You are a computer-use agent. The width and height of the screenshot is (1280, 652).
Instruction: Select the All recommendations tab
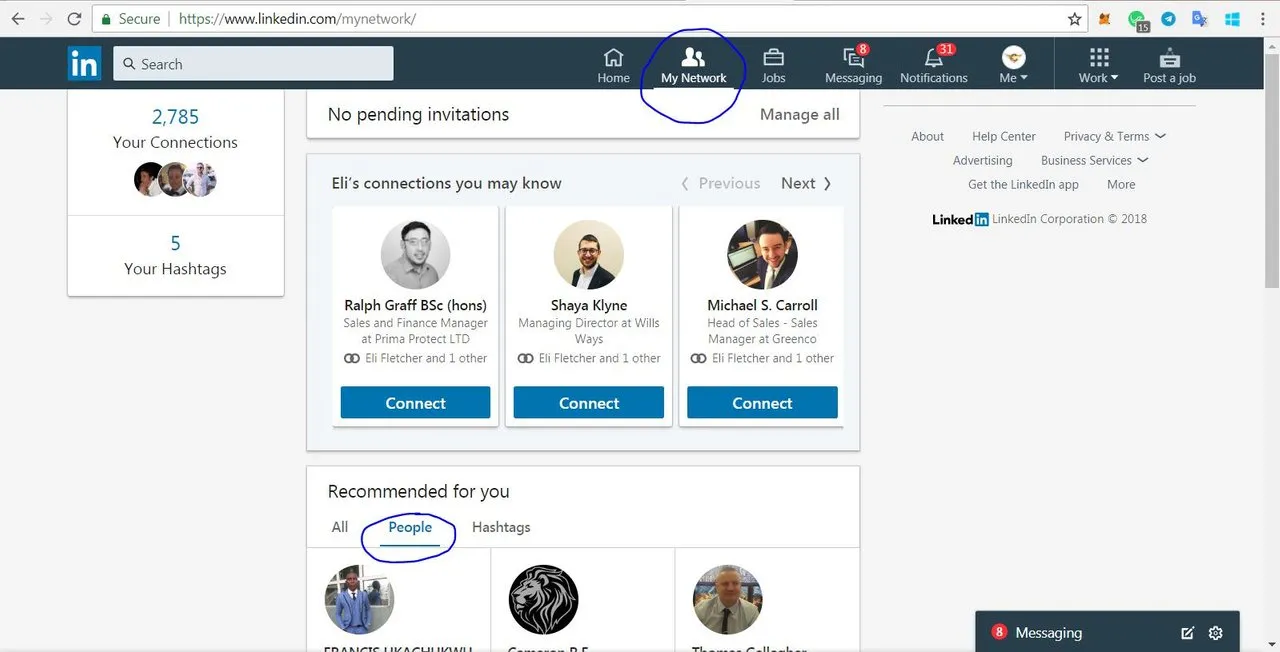(x=340, y=527)
